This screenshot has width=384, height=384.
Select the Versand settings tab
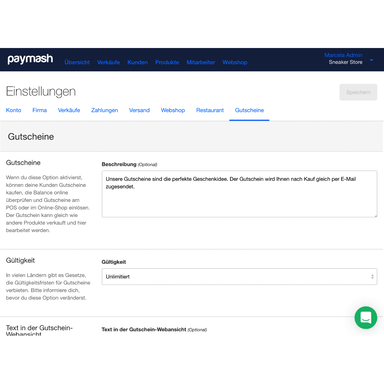[x=139, y=110]
